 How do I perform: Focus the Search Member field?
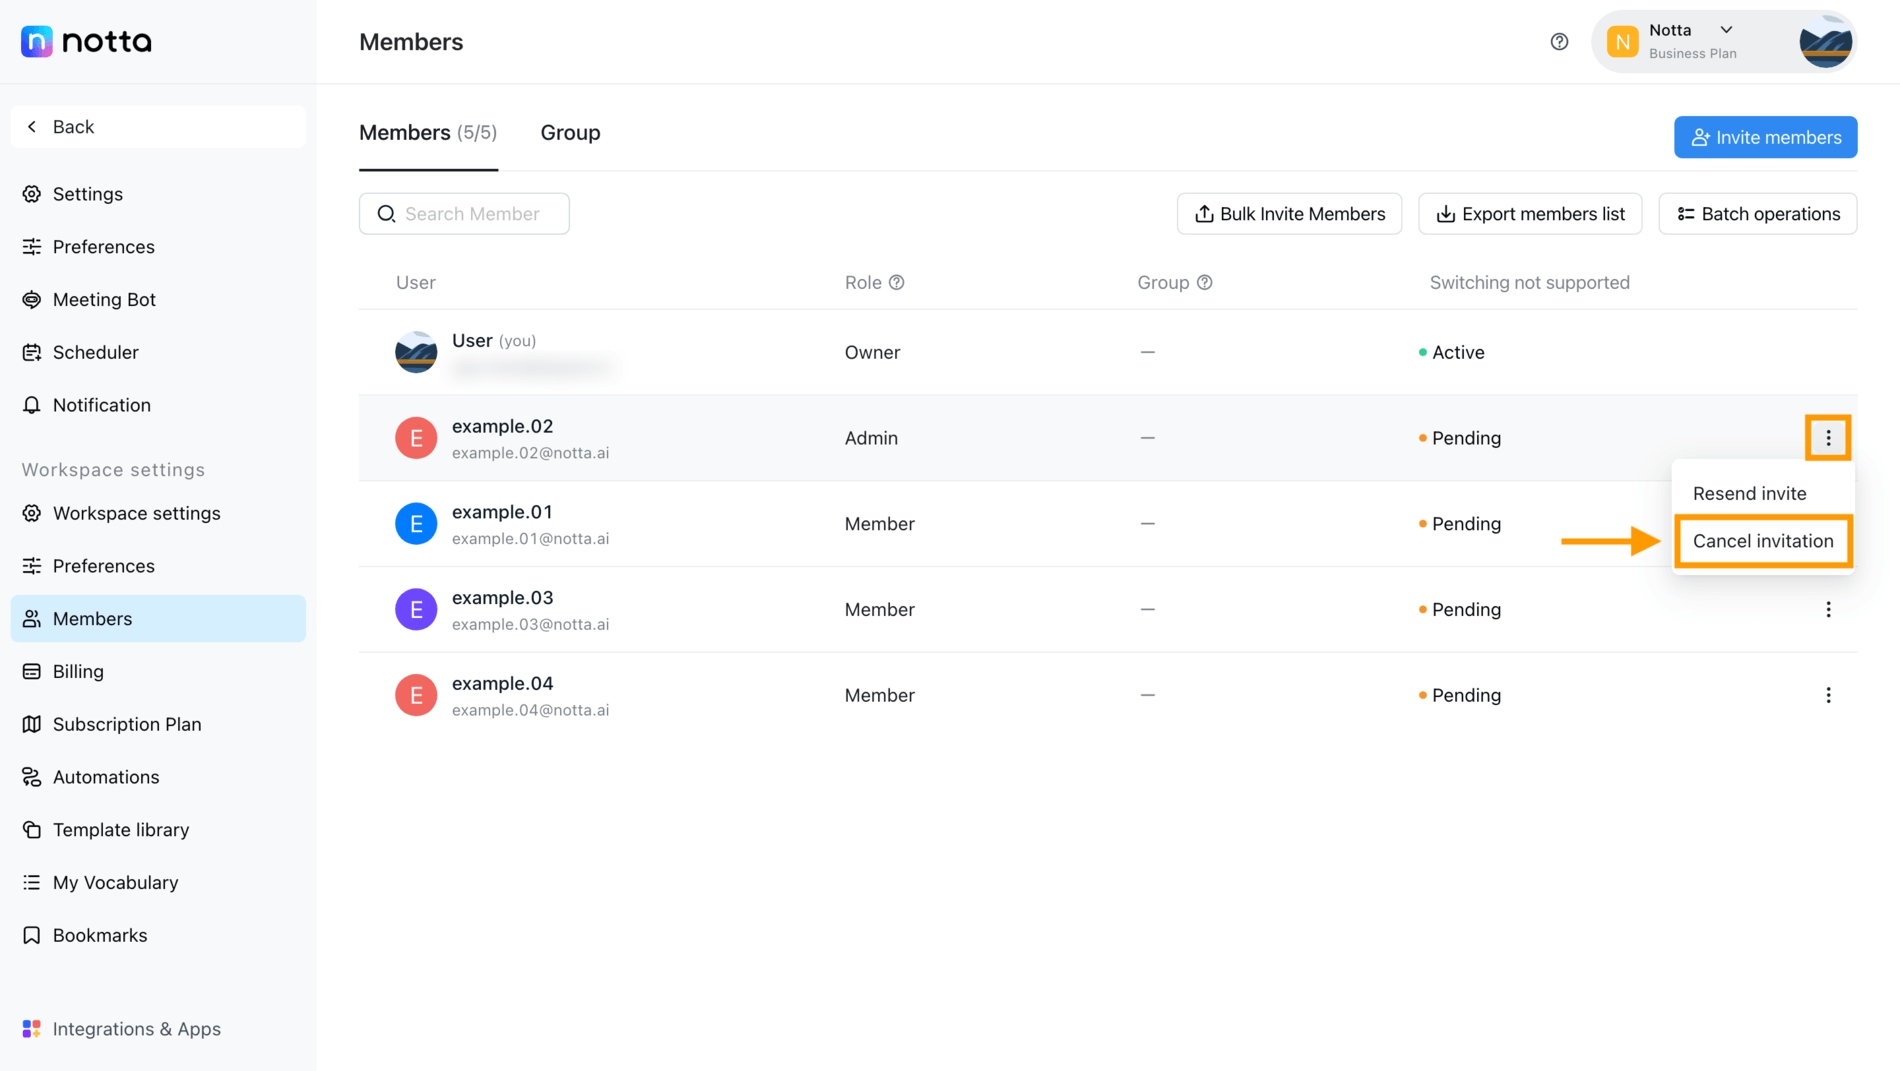point(464,214)
